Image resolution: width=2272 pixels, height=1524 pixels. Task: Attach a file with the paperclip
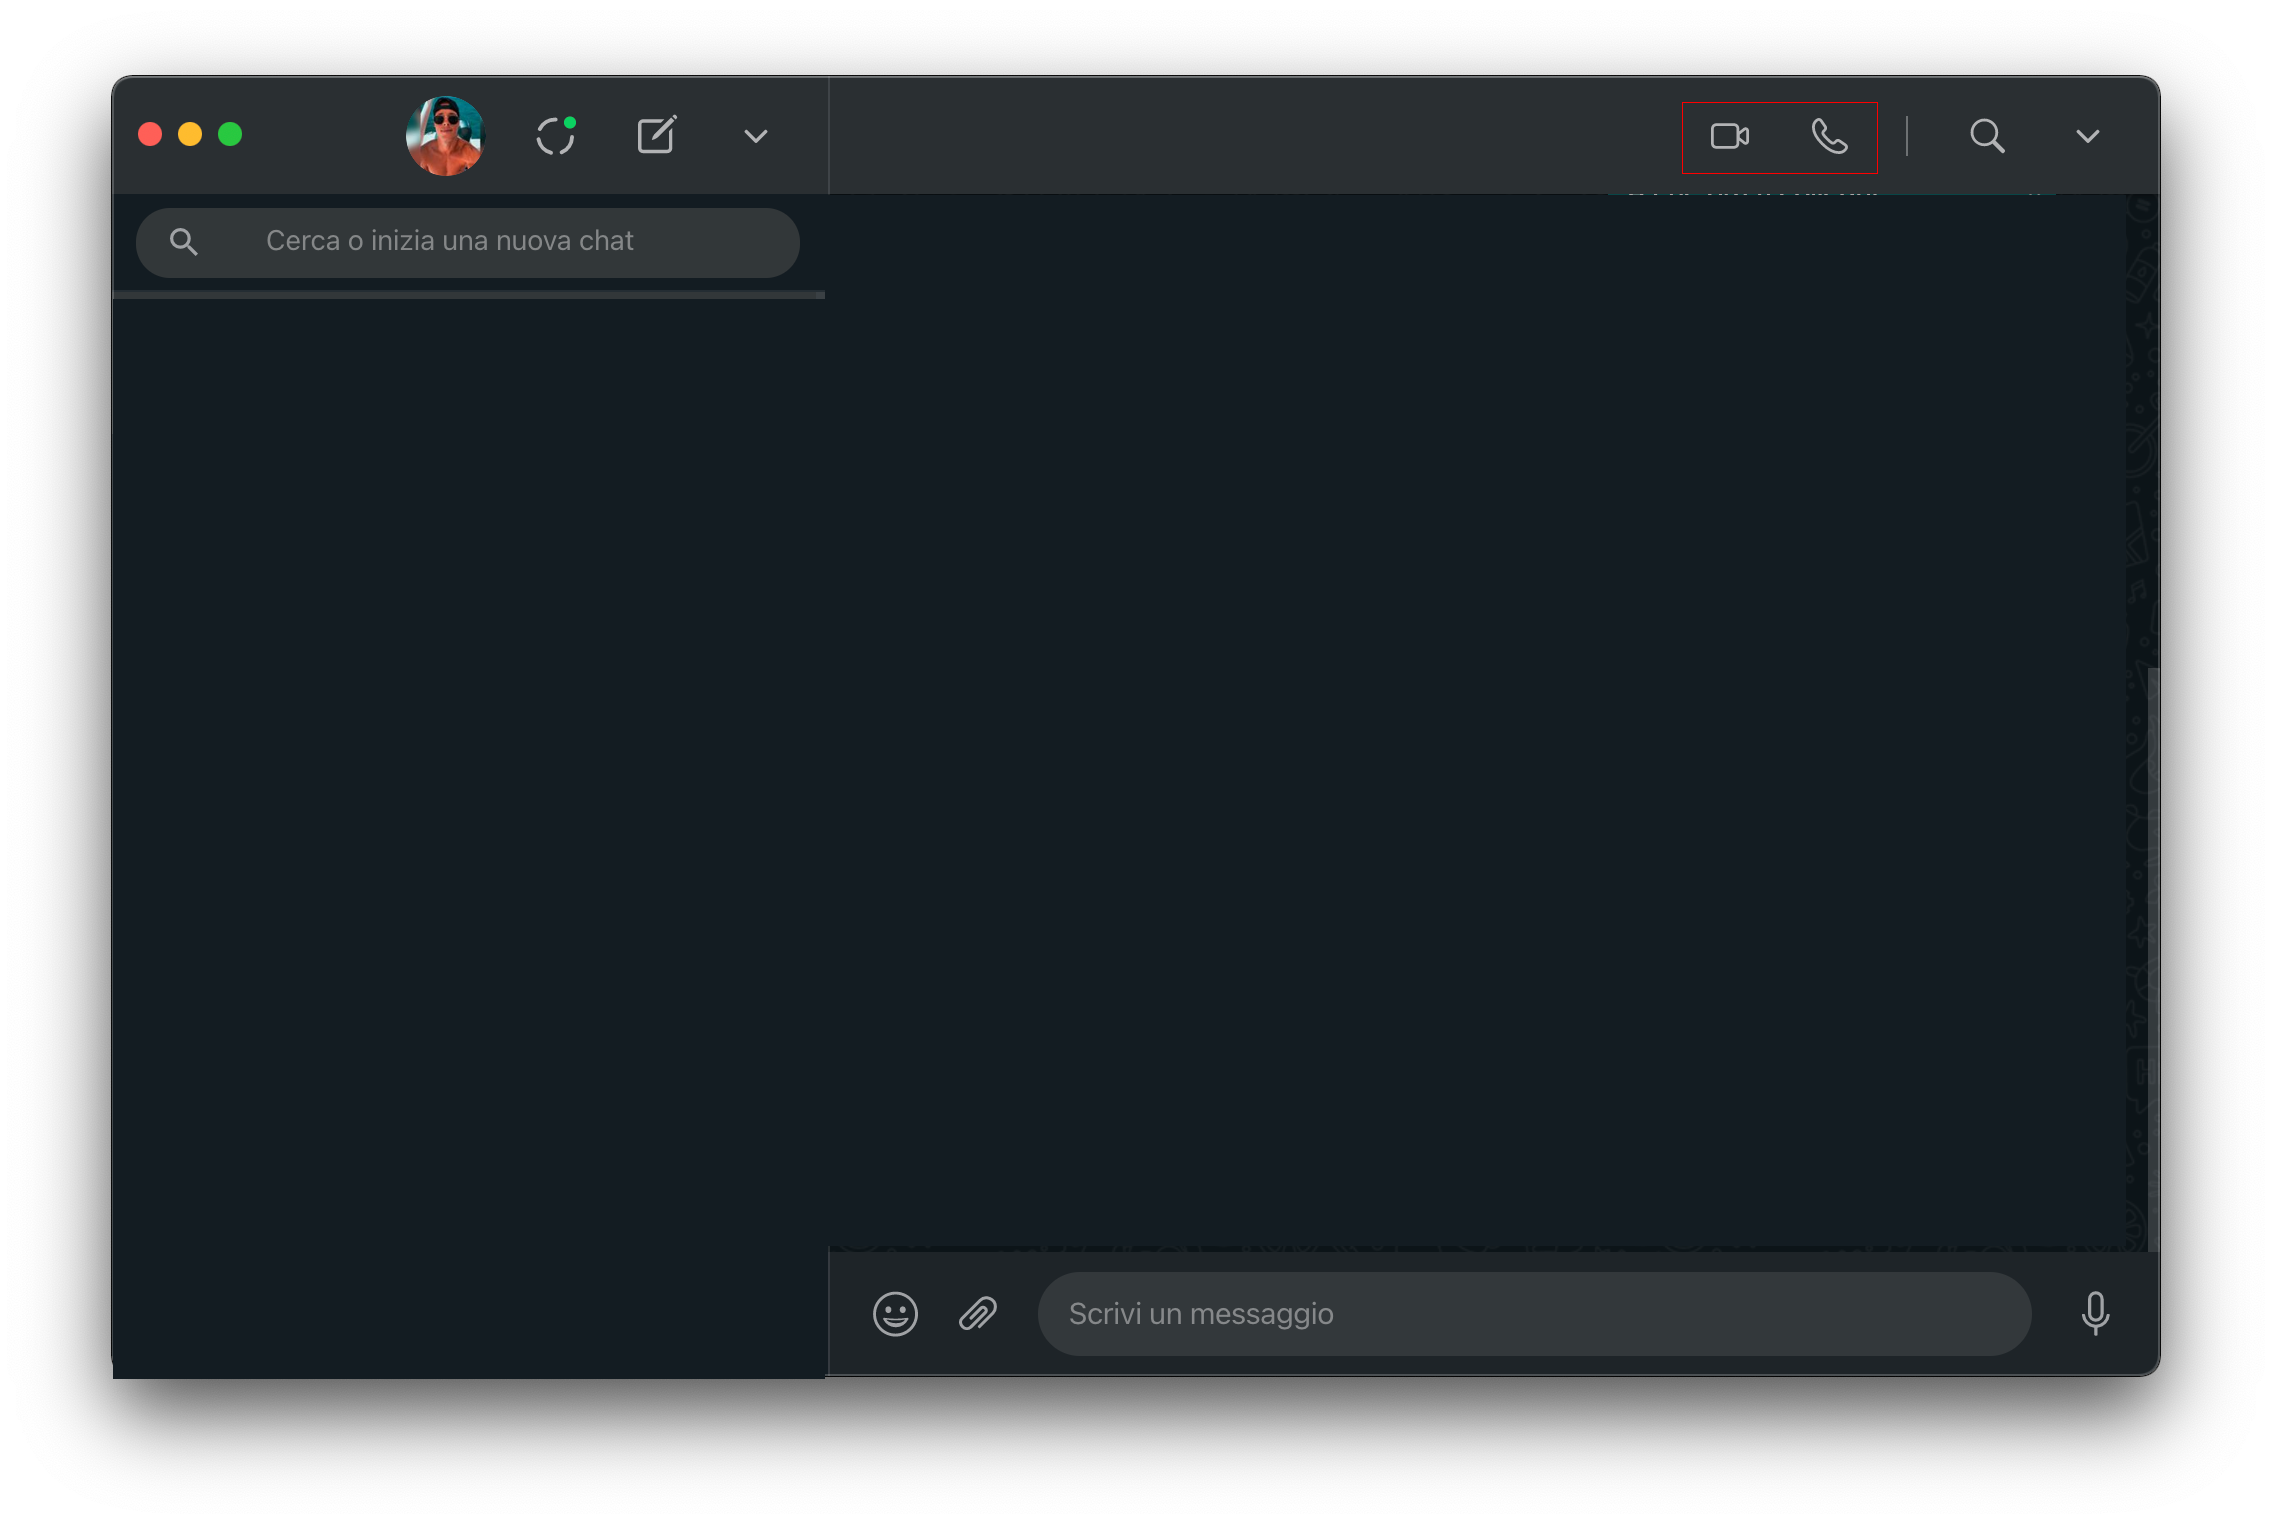tap(978, 1313)
